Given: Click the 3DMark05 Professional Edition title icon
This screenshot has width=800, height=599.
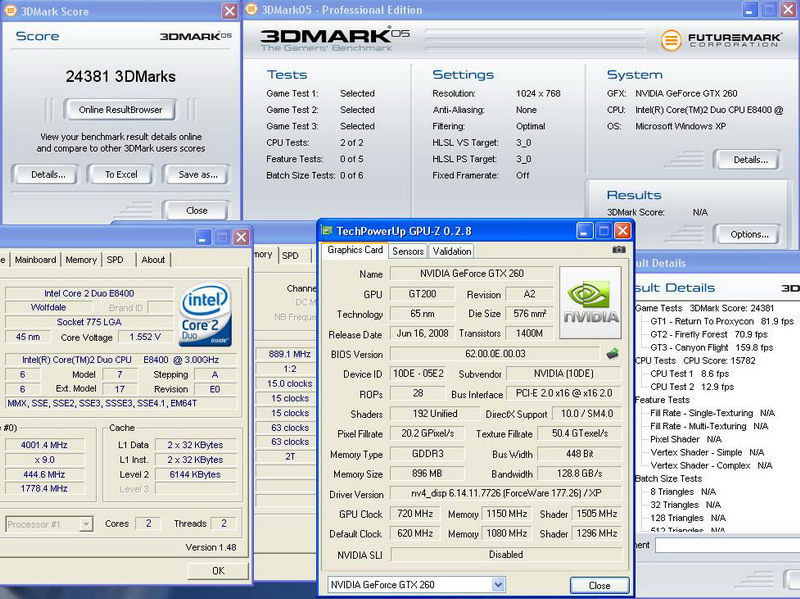Looking at the screenshot, I should (251, 9).
